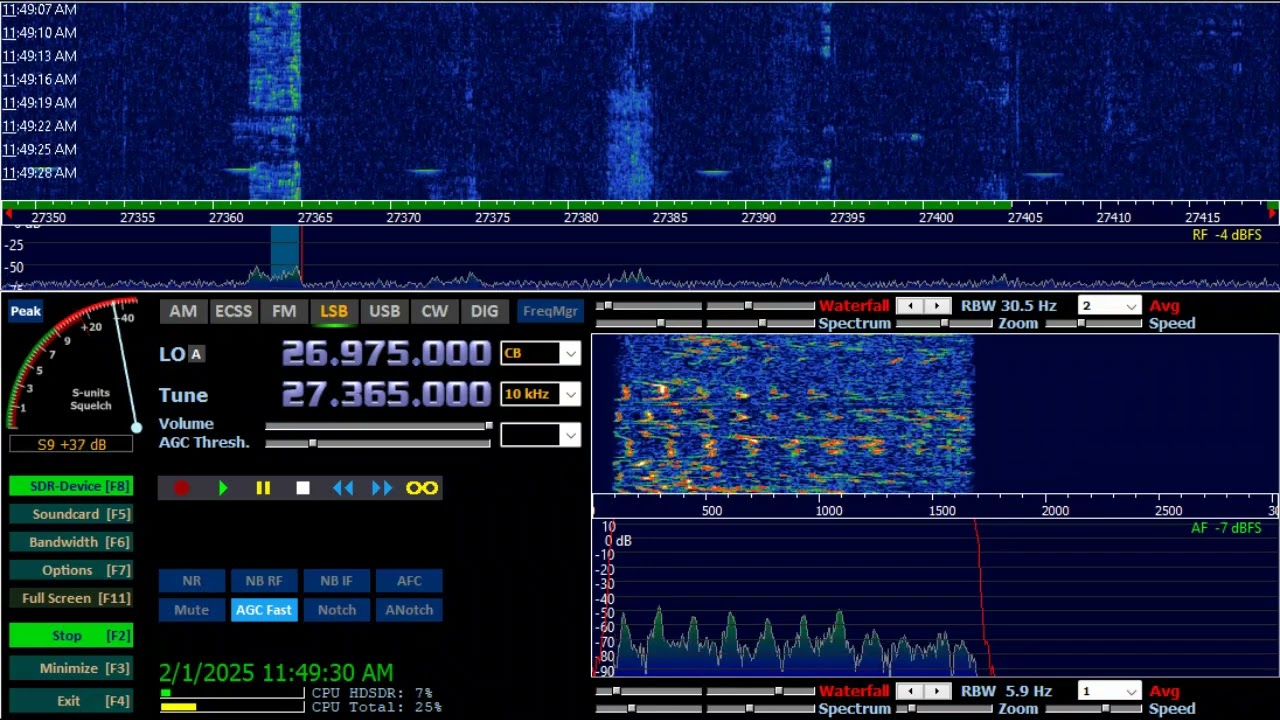
Task: Click 27380 on the RF frequency scale
Action: click(x=581, y=218)
